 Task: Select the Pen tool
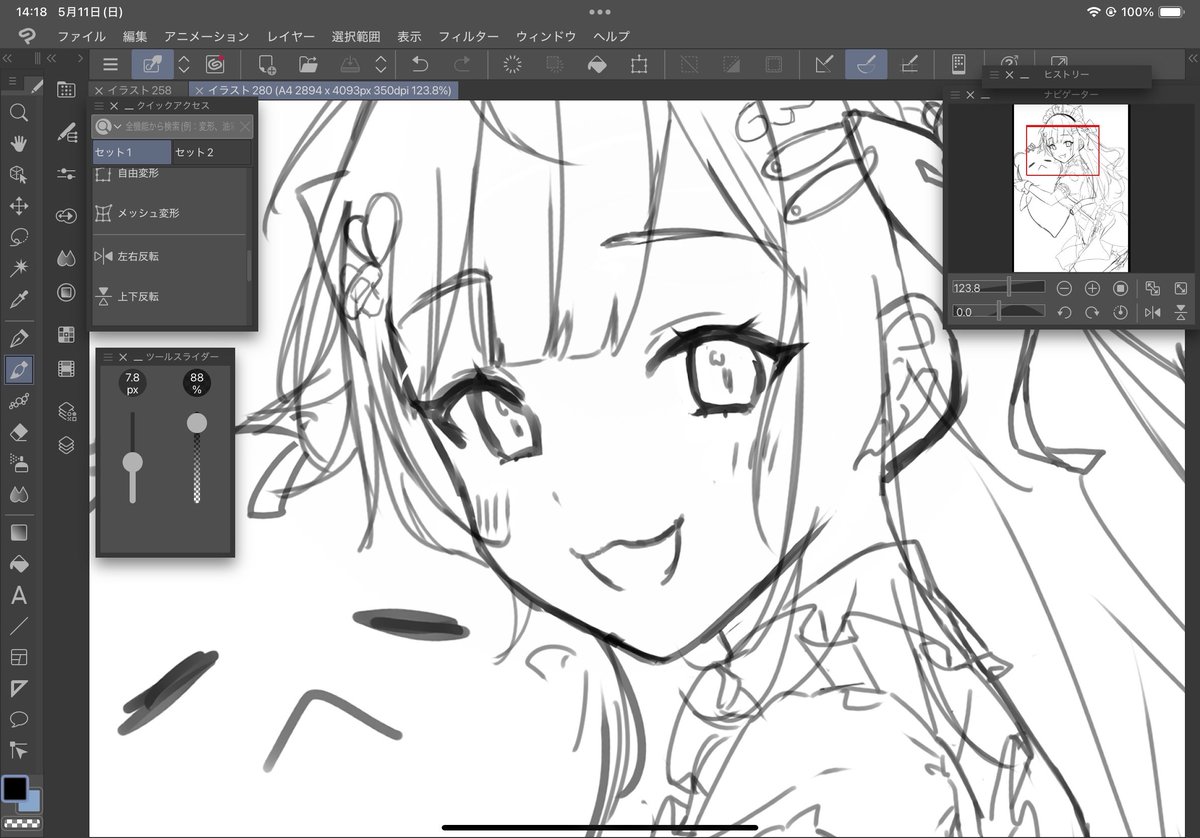pos(18,336)
